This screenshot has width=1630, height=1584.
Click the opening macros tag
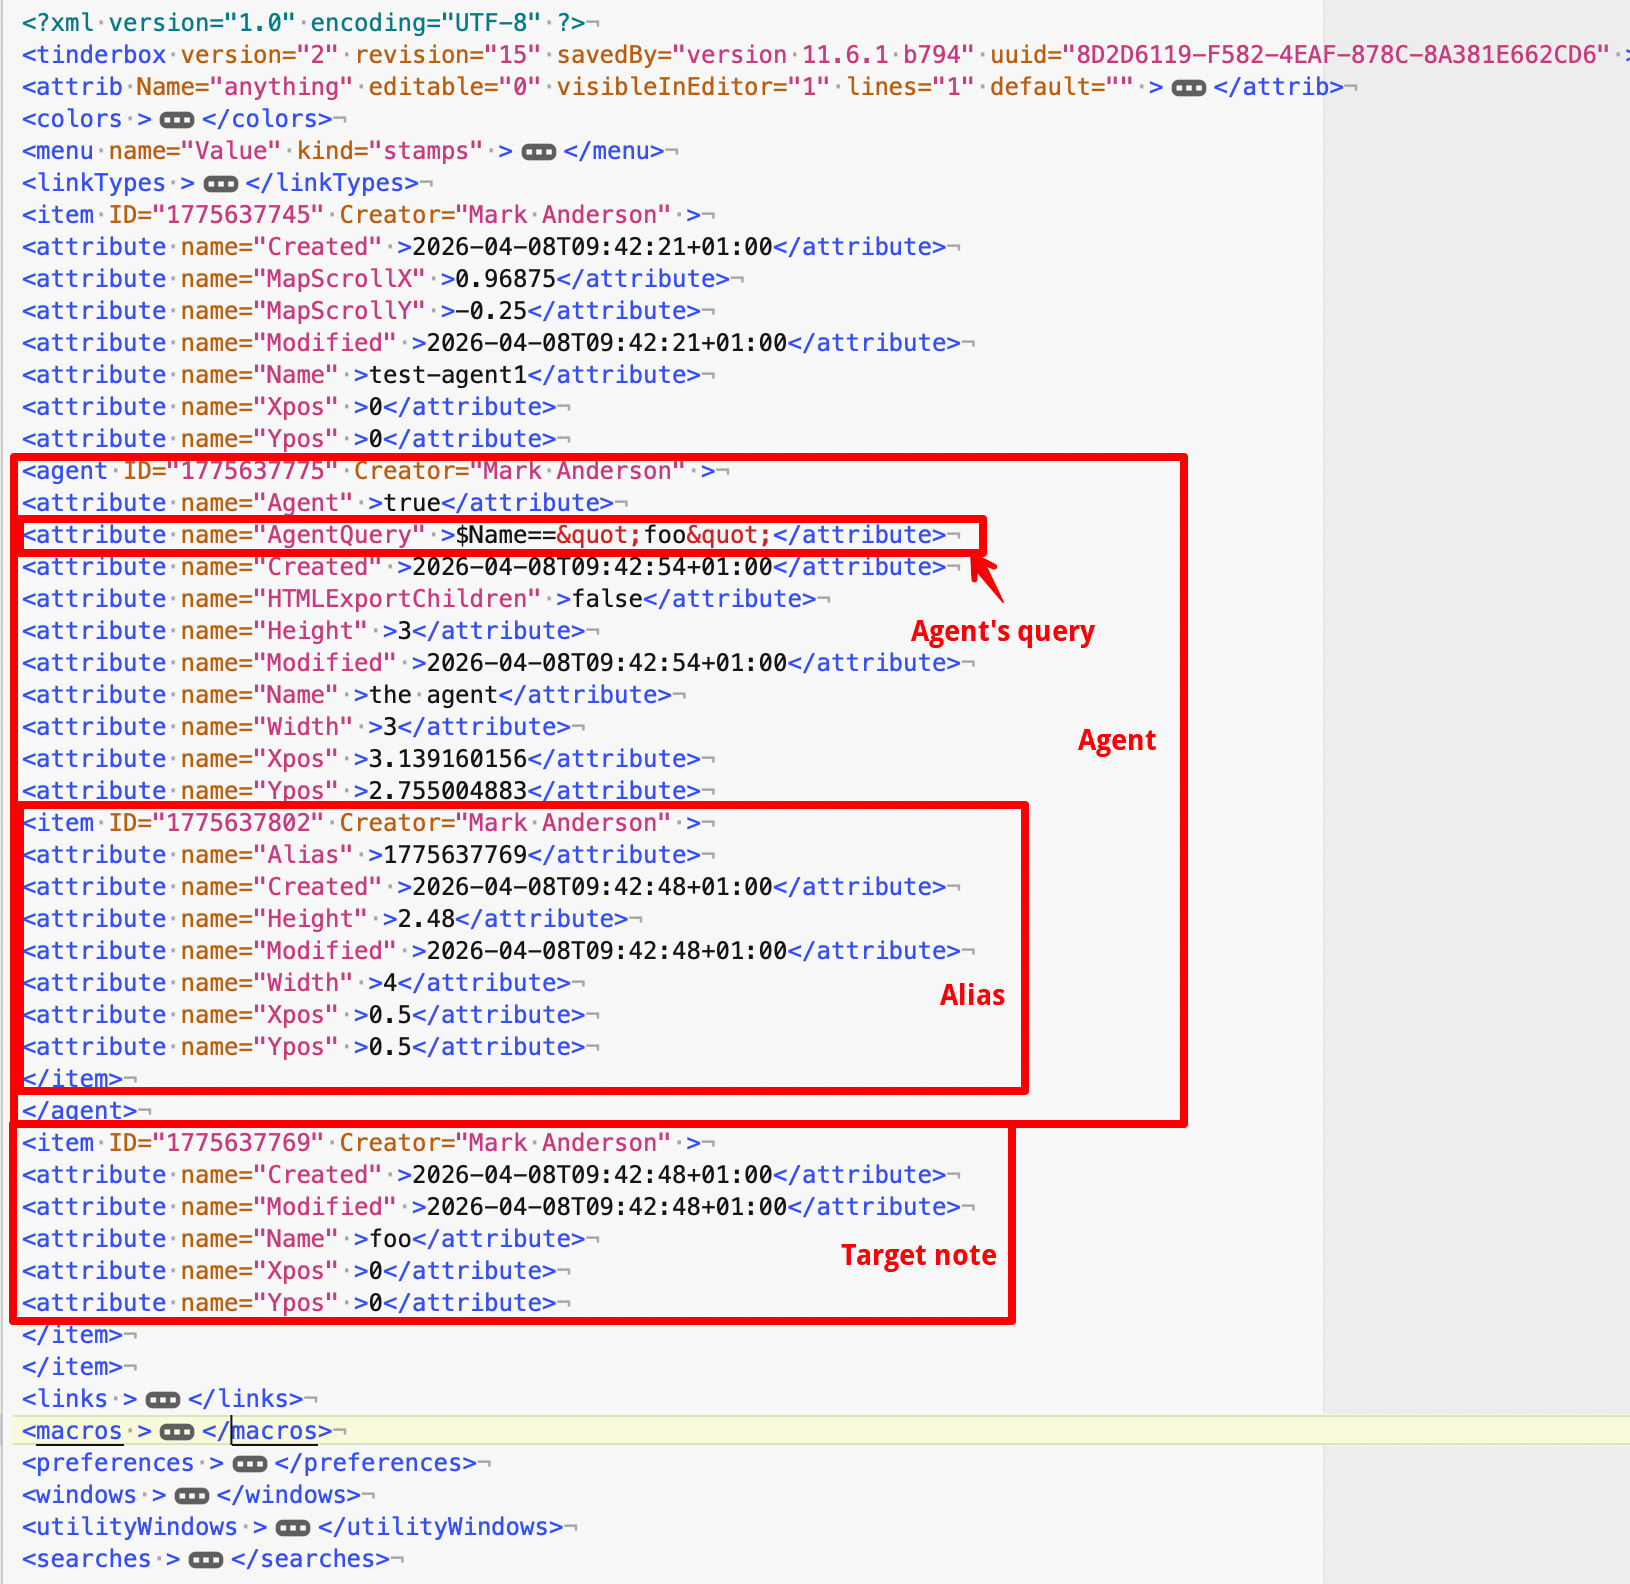coord(78,1431)
